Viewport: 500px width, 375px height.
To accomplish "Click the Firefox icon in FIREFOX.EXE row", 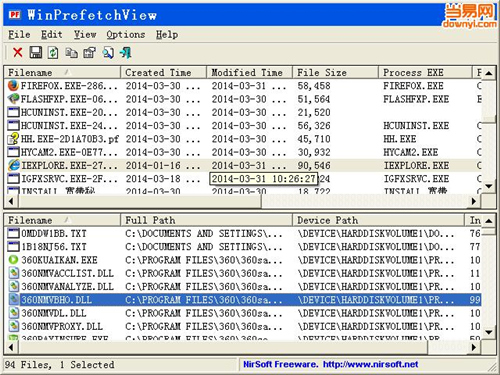I will [x=13, y=86].
